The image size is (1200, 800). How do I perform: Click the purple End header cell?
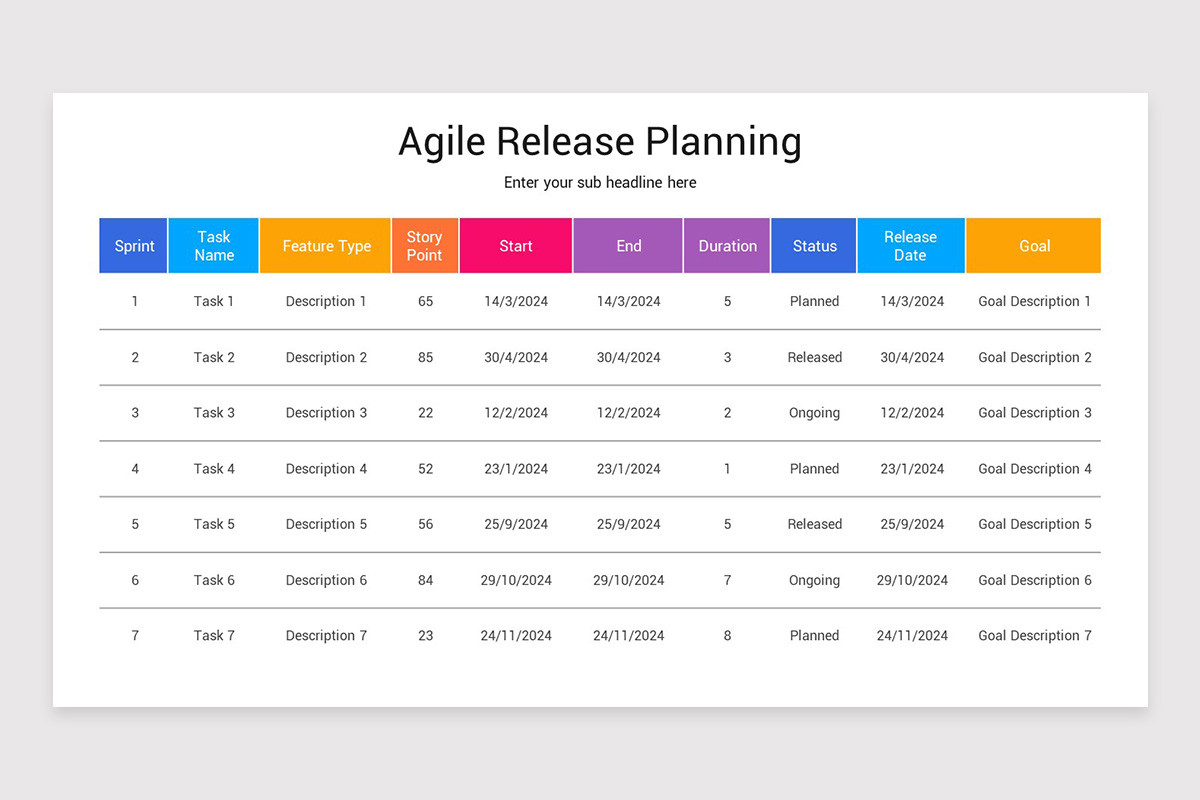629,246
